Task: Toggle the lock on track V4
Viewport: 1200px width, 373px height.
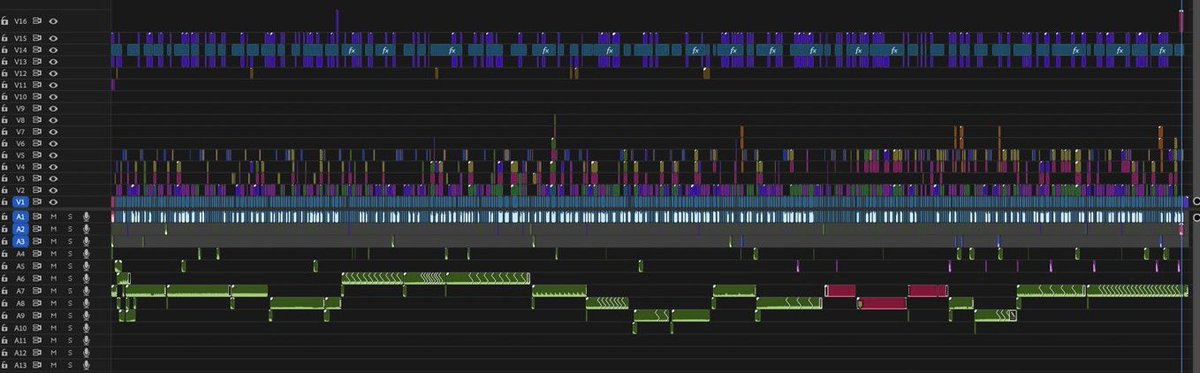Action: [5, 167]
